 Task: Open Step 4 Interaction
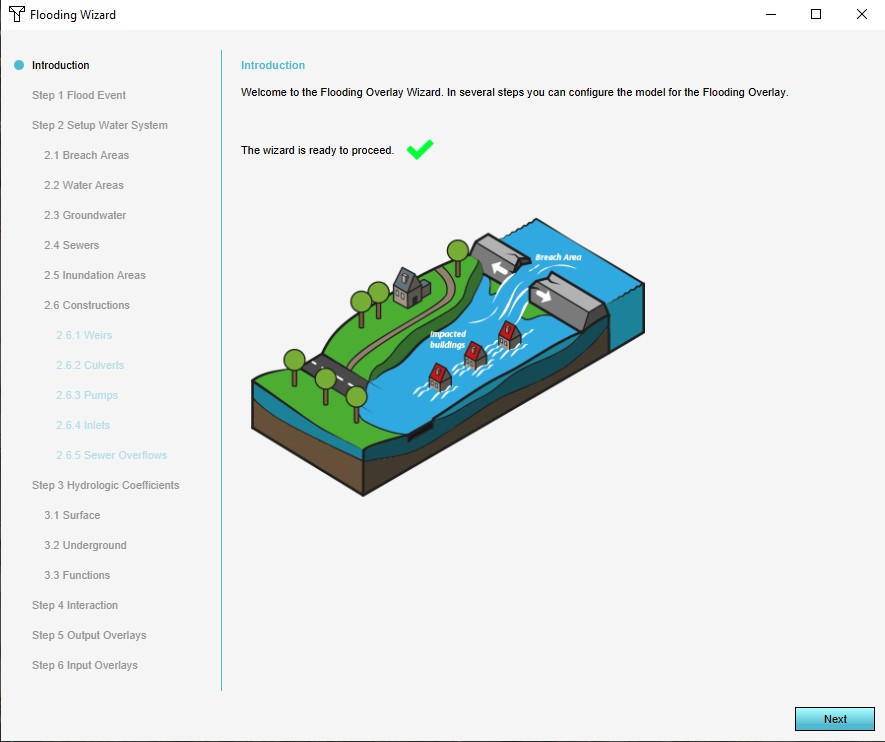pyautogui.click(x=74, y=605)
